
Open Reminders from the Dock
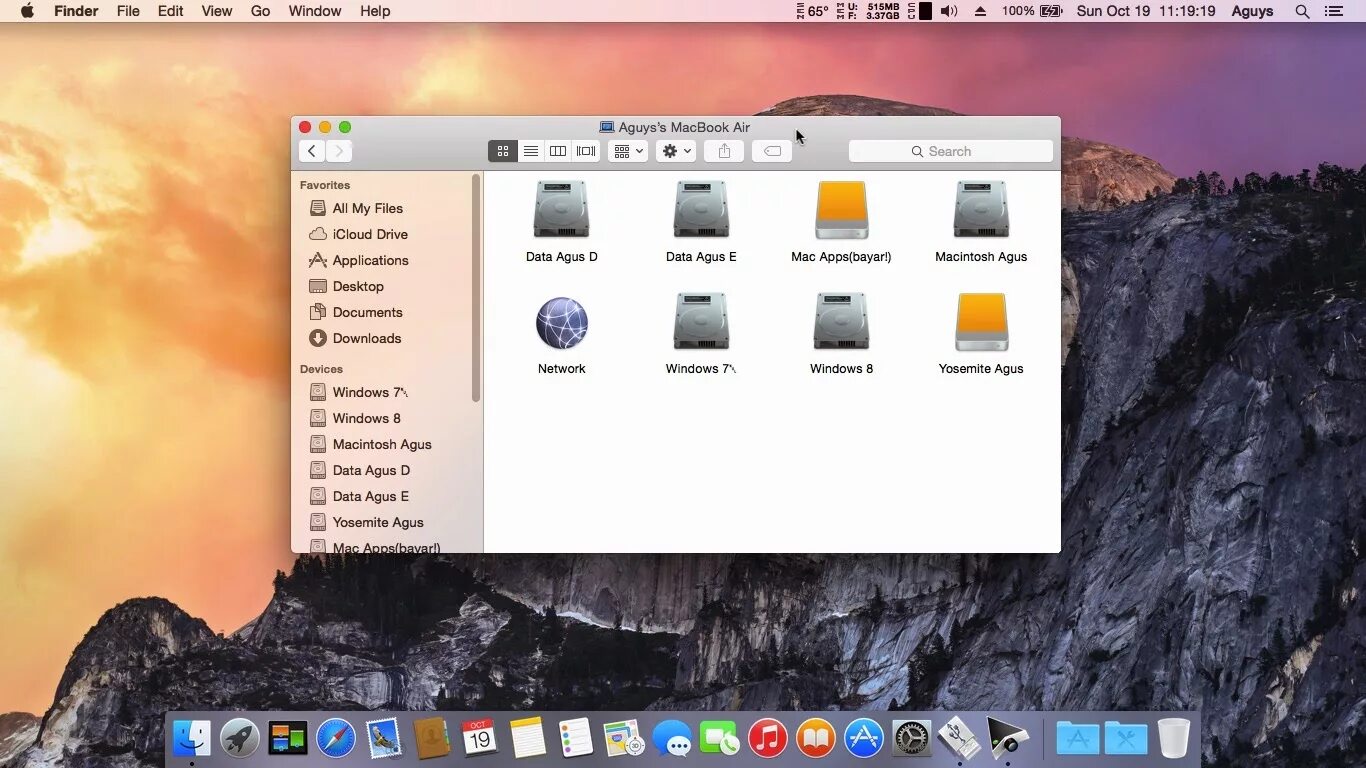(576, 739)
